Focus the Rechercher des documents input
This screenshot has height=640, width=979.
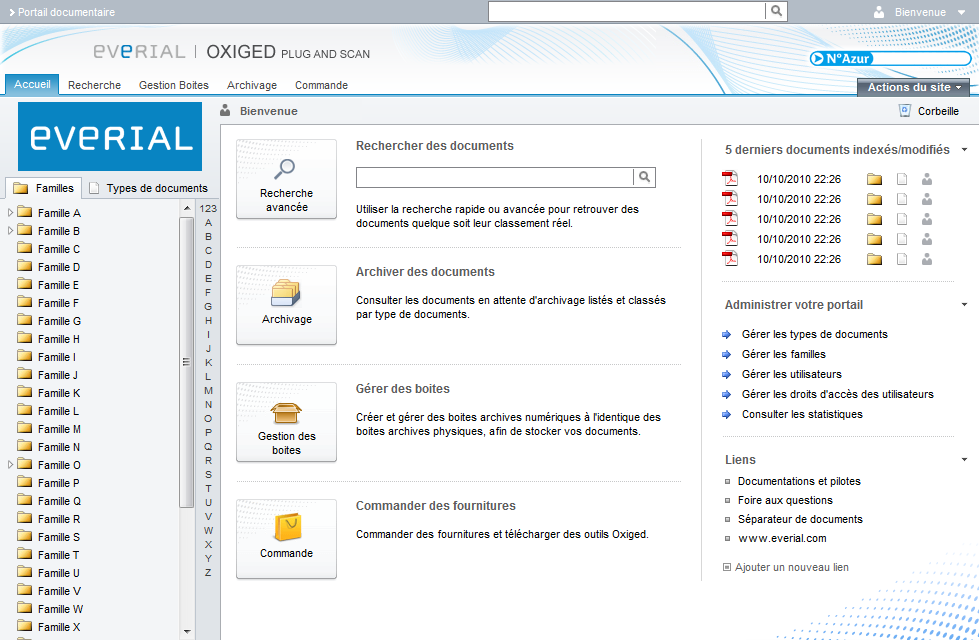[x=494, y=177]
